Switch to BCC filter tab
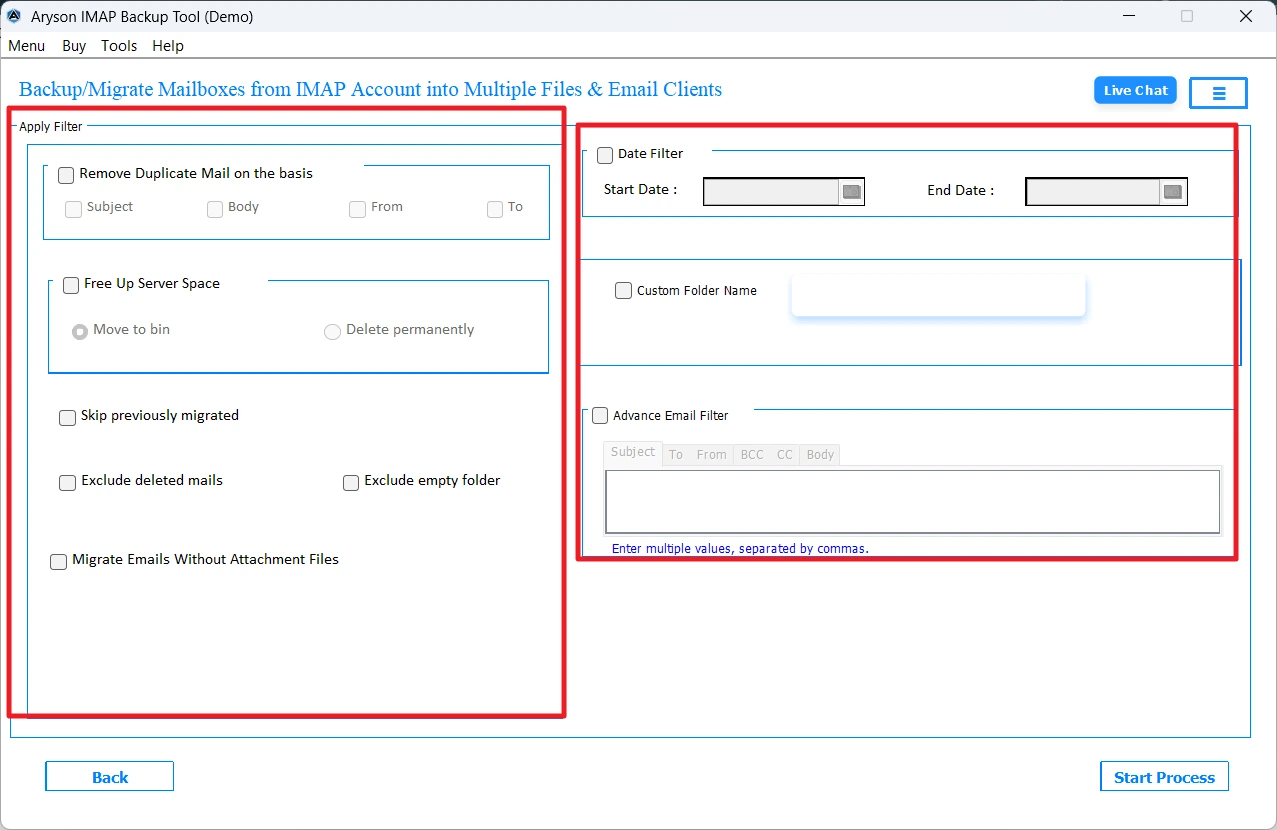1277x830 pixels. [x=752, y=455]
